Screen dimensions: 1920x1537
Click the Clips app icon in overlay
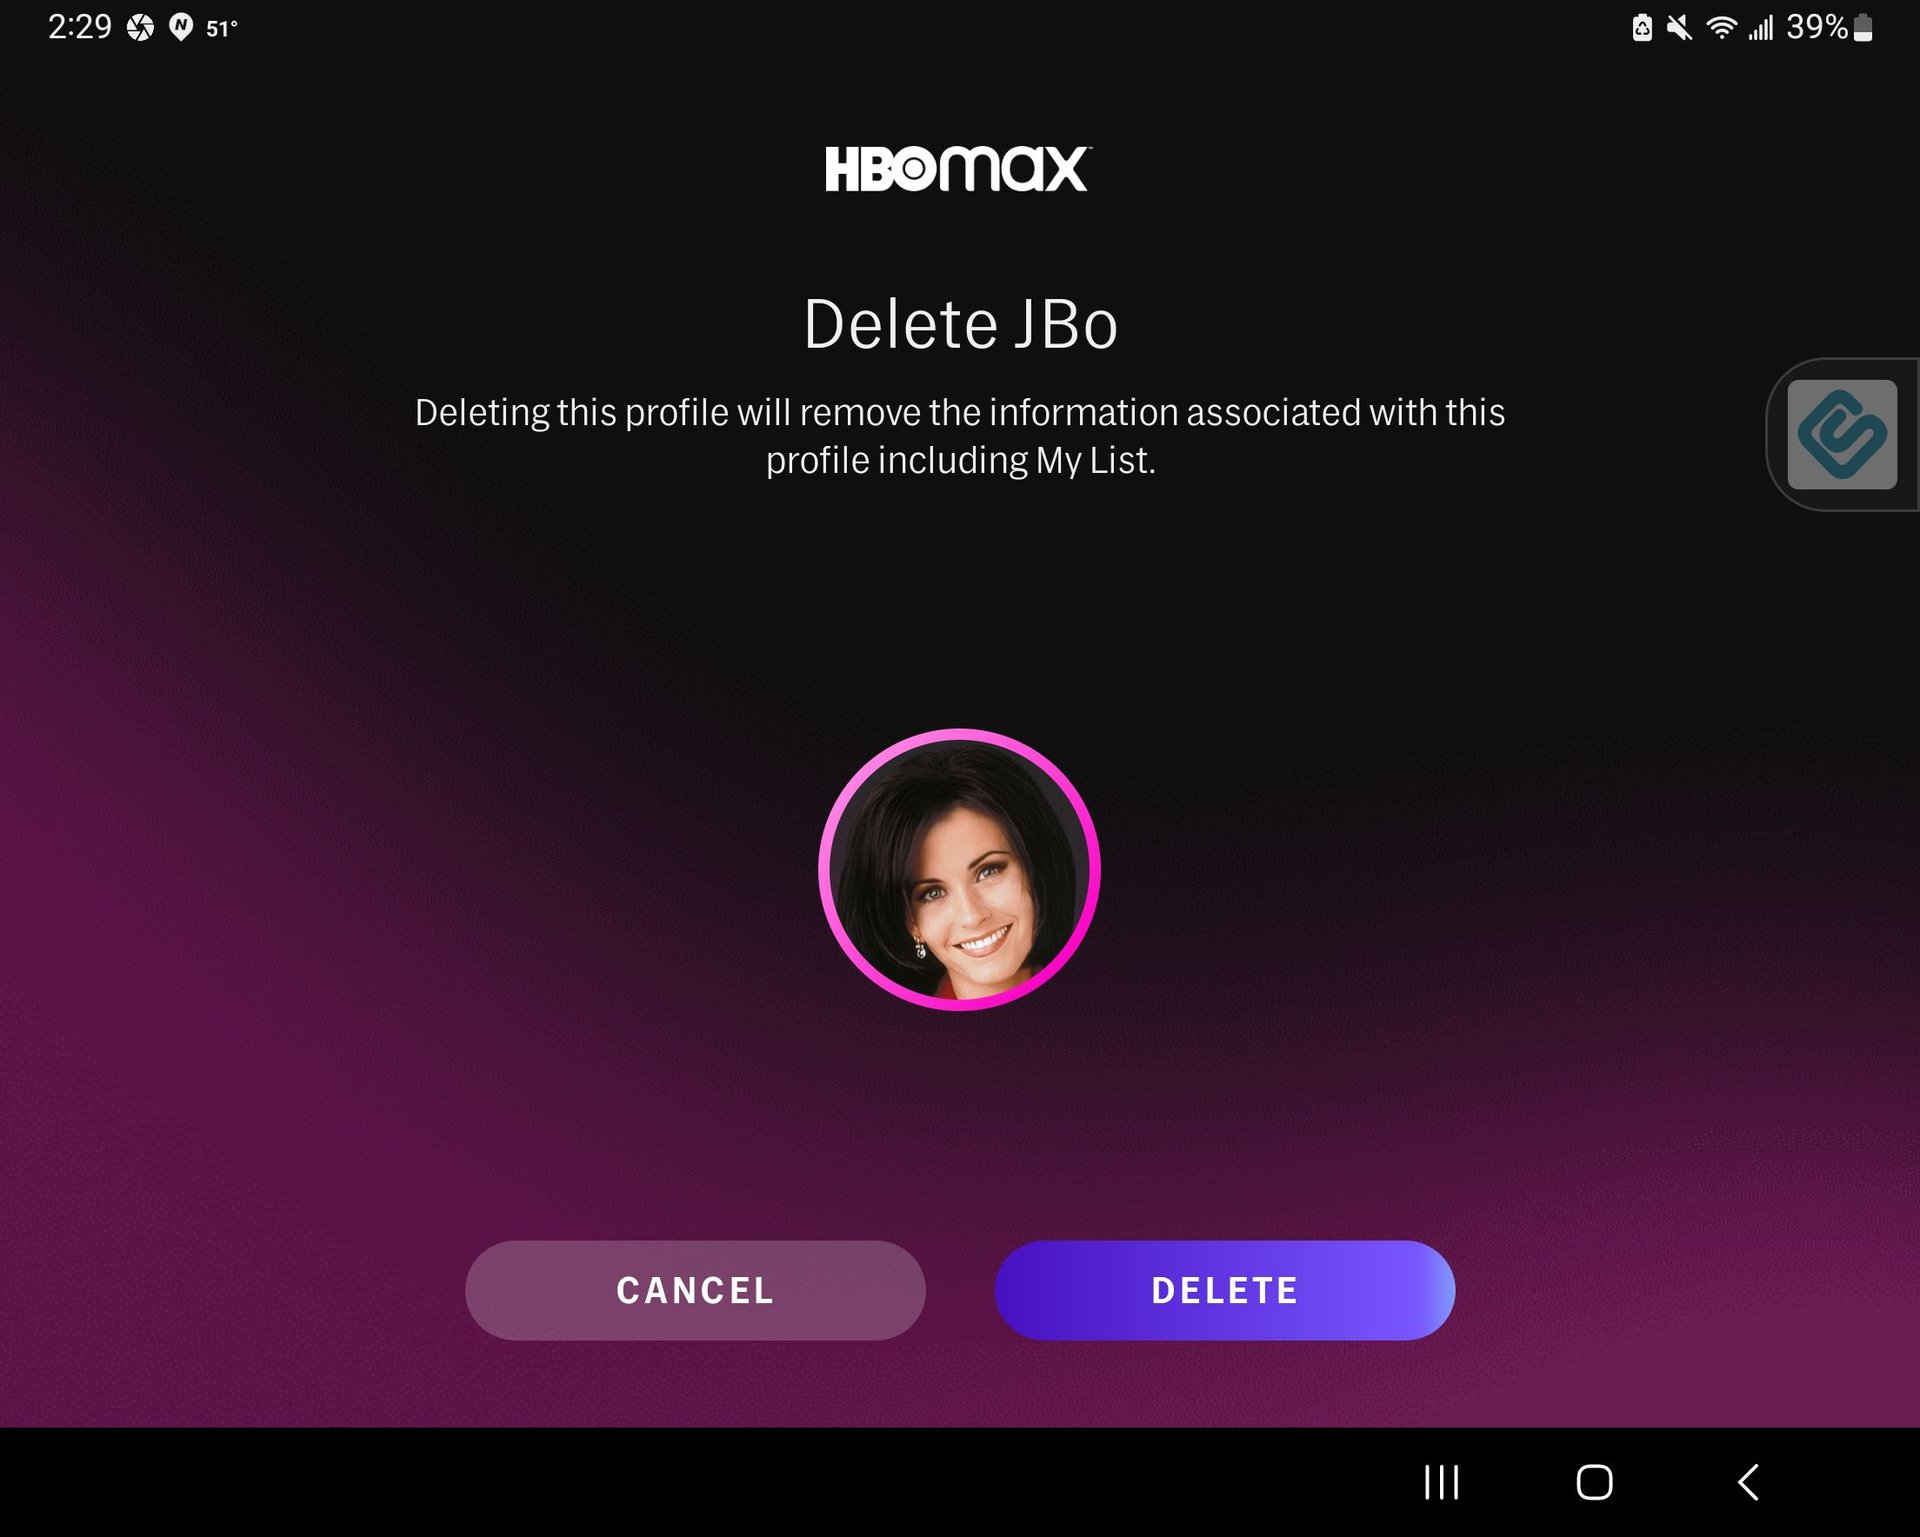tap(1843, 434)
